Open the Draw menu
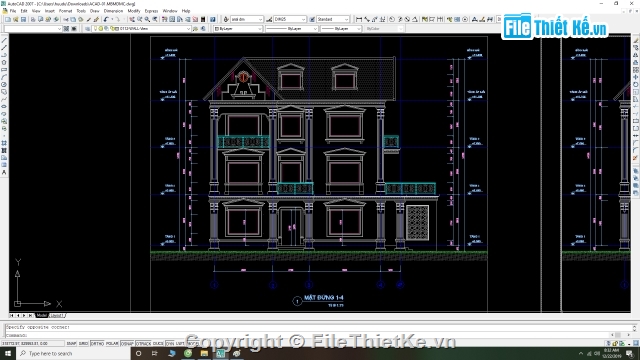This screenshot has width=640, height=360. tap(94, 11)
